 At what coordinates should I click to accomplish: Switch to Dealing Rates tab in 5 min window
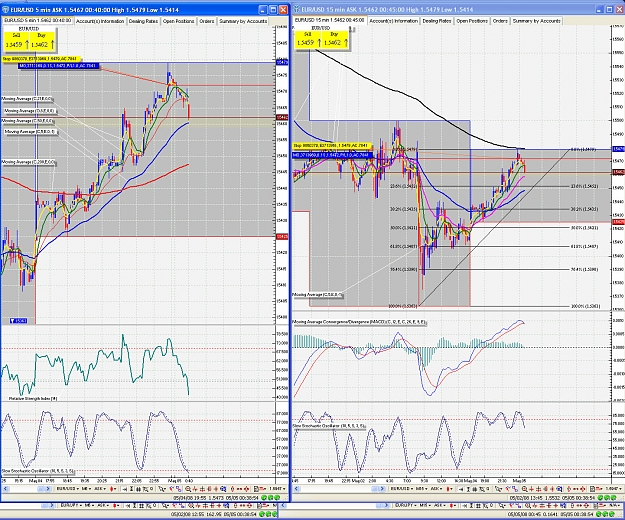(143, 21)
